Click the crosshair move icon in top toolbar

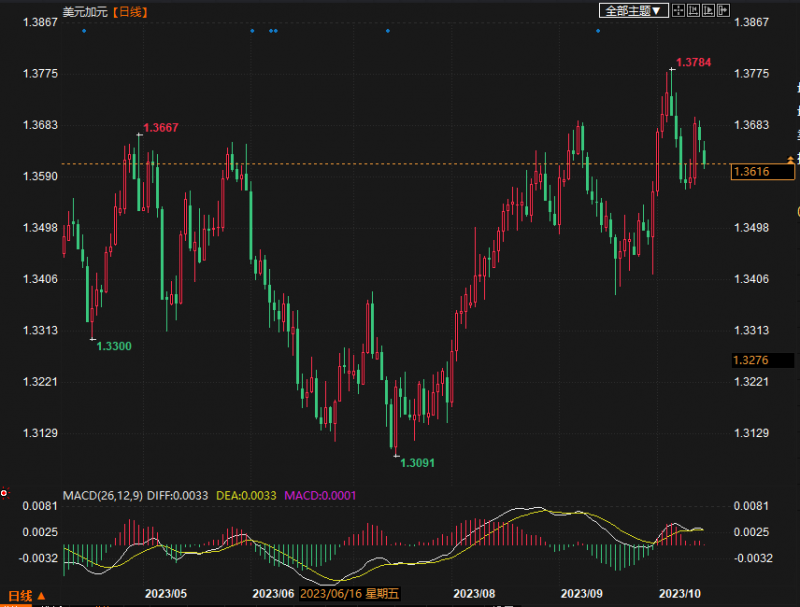677,10
